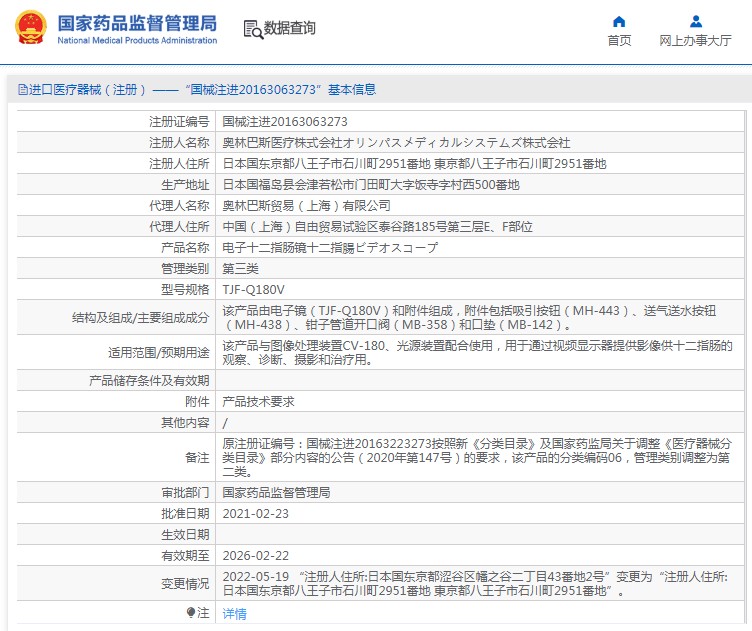Click the 备注 remarks text with 原注册证编号
The height and width of the screenshot is (631, 752).
(x=477, y=457)
